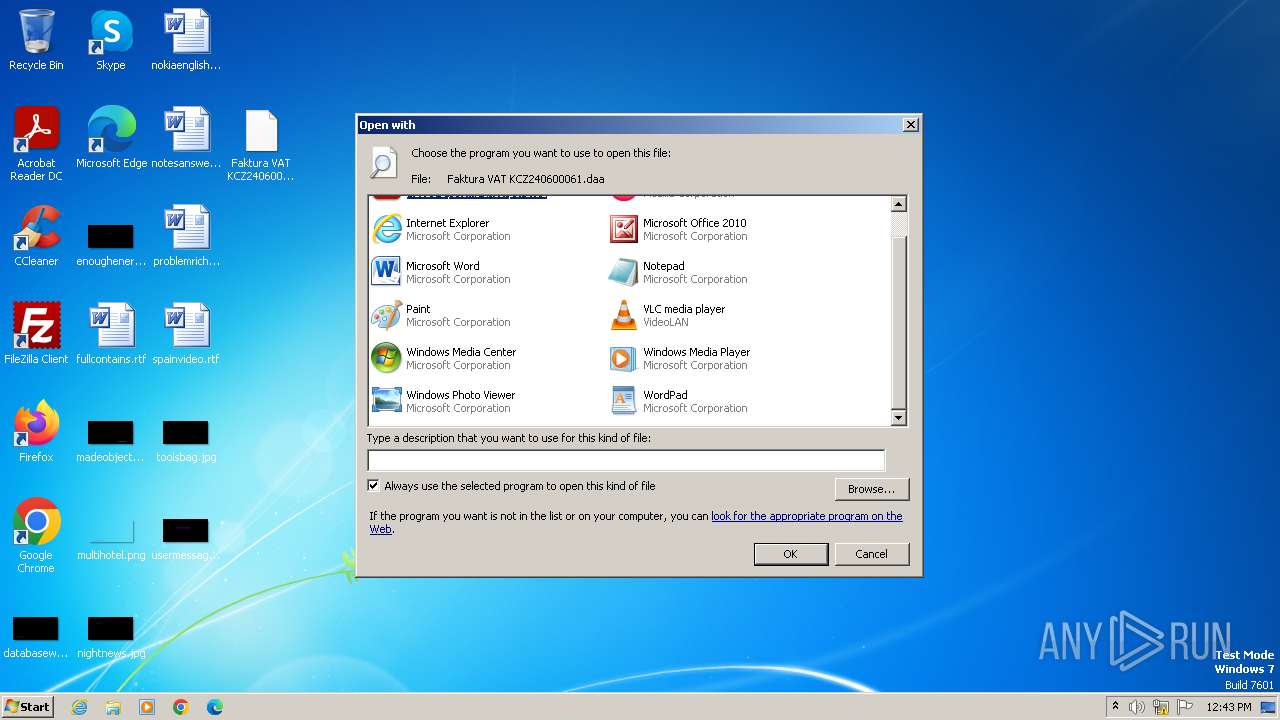Select Microsoft Word program icon

point(386,272)
